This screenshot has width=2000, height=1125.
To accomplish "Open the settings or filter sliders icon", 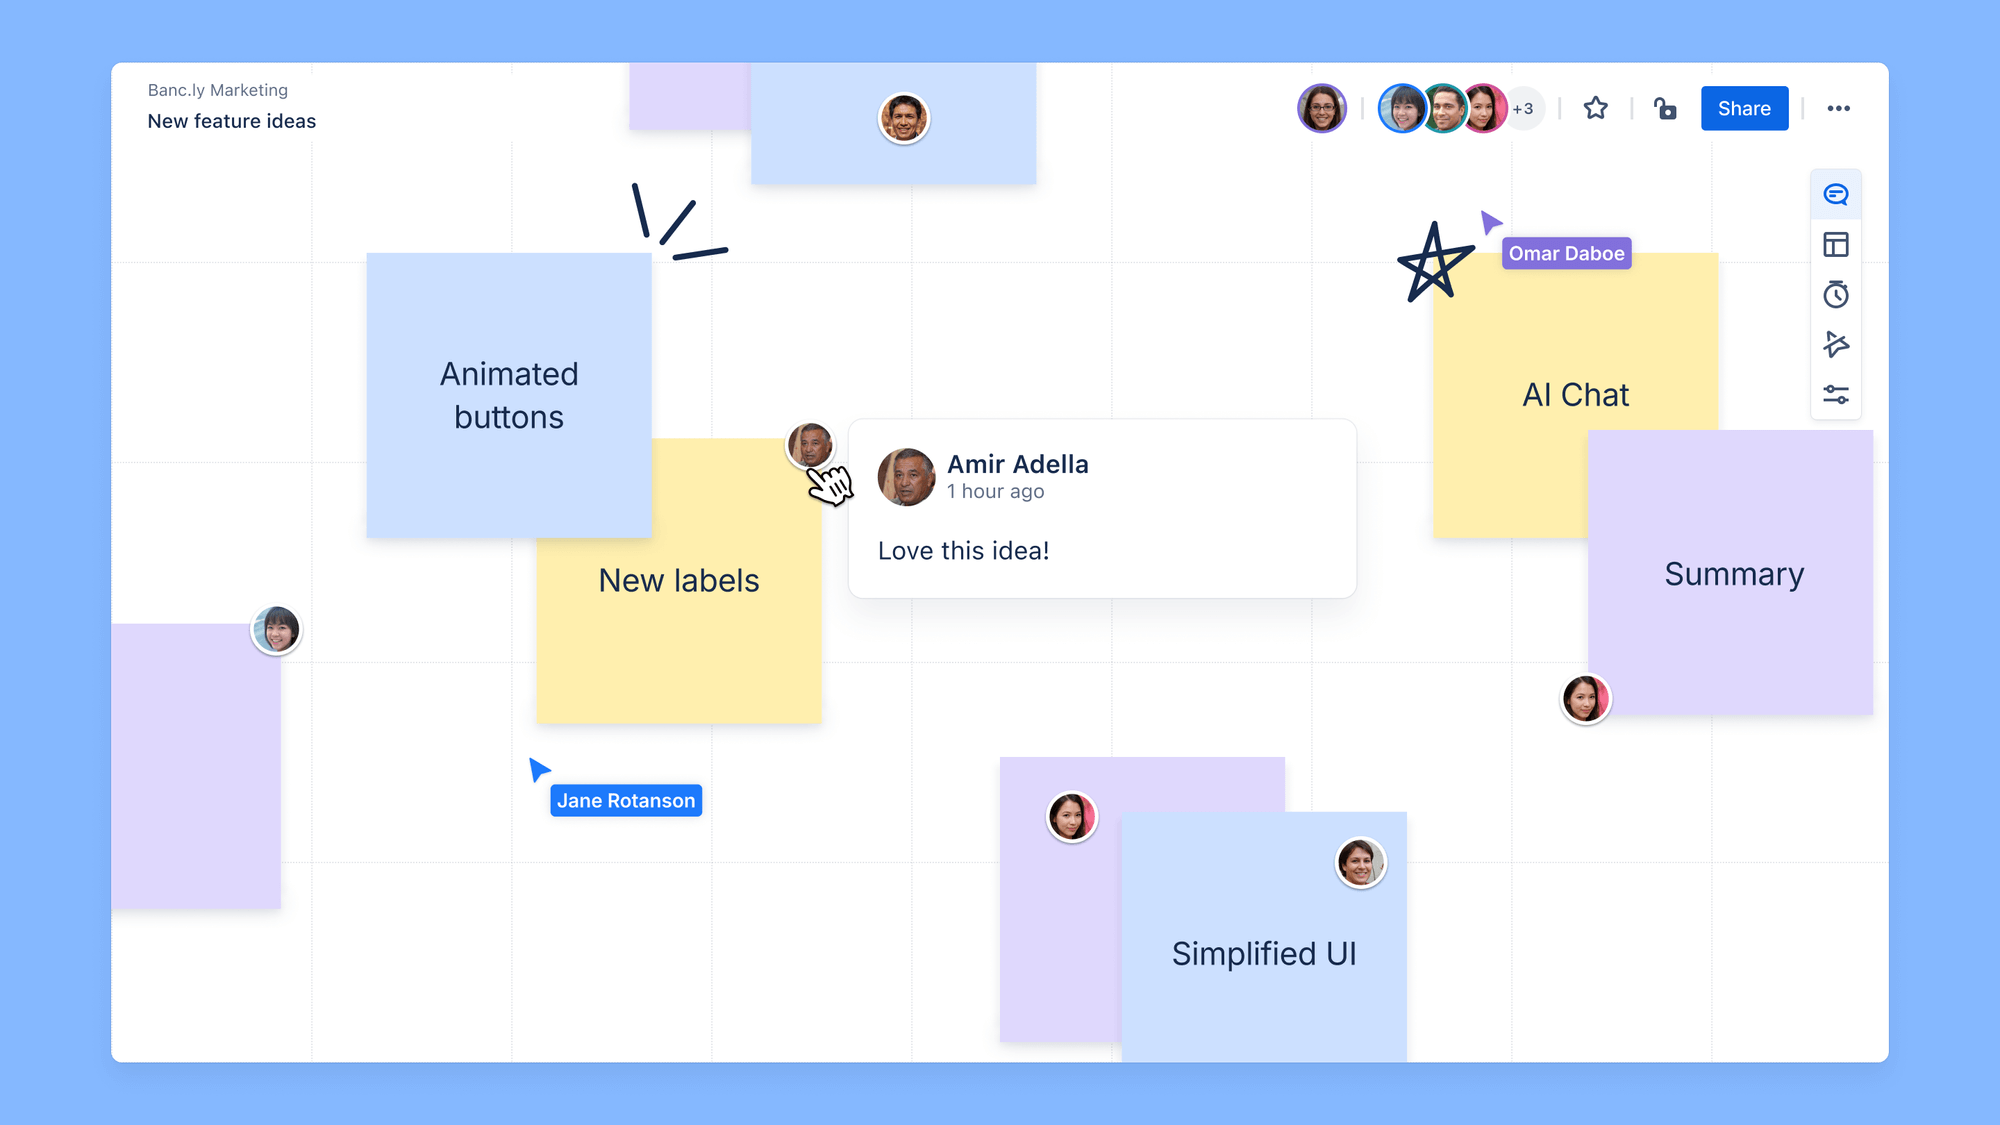I will click(1837, 396).
